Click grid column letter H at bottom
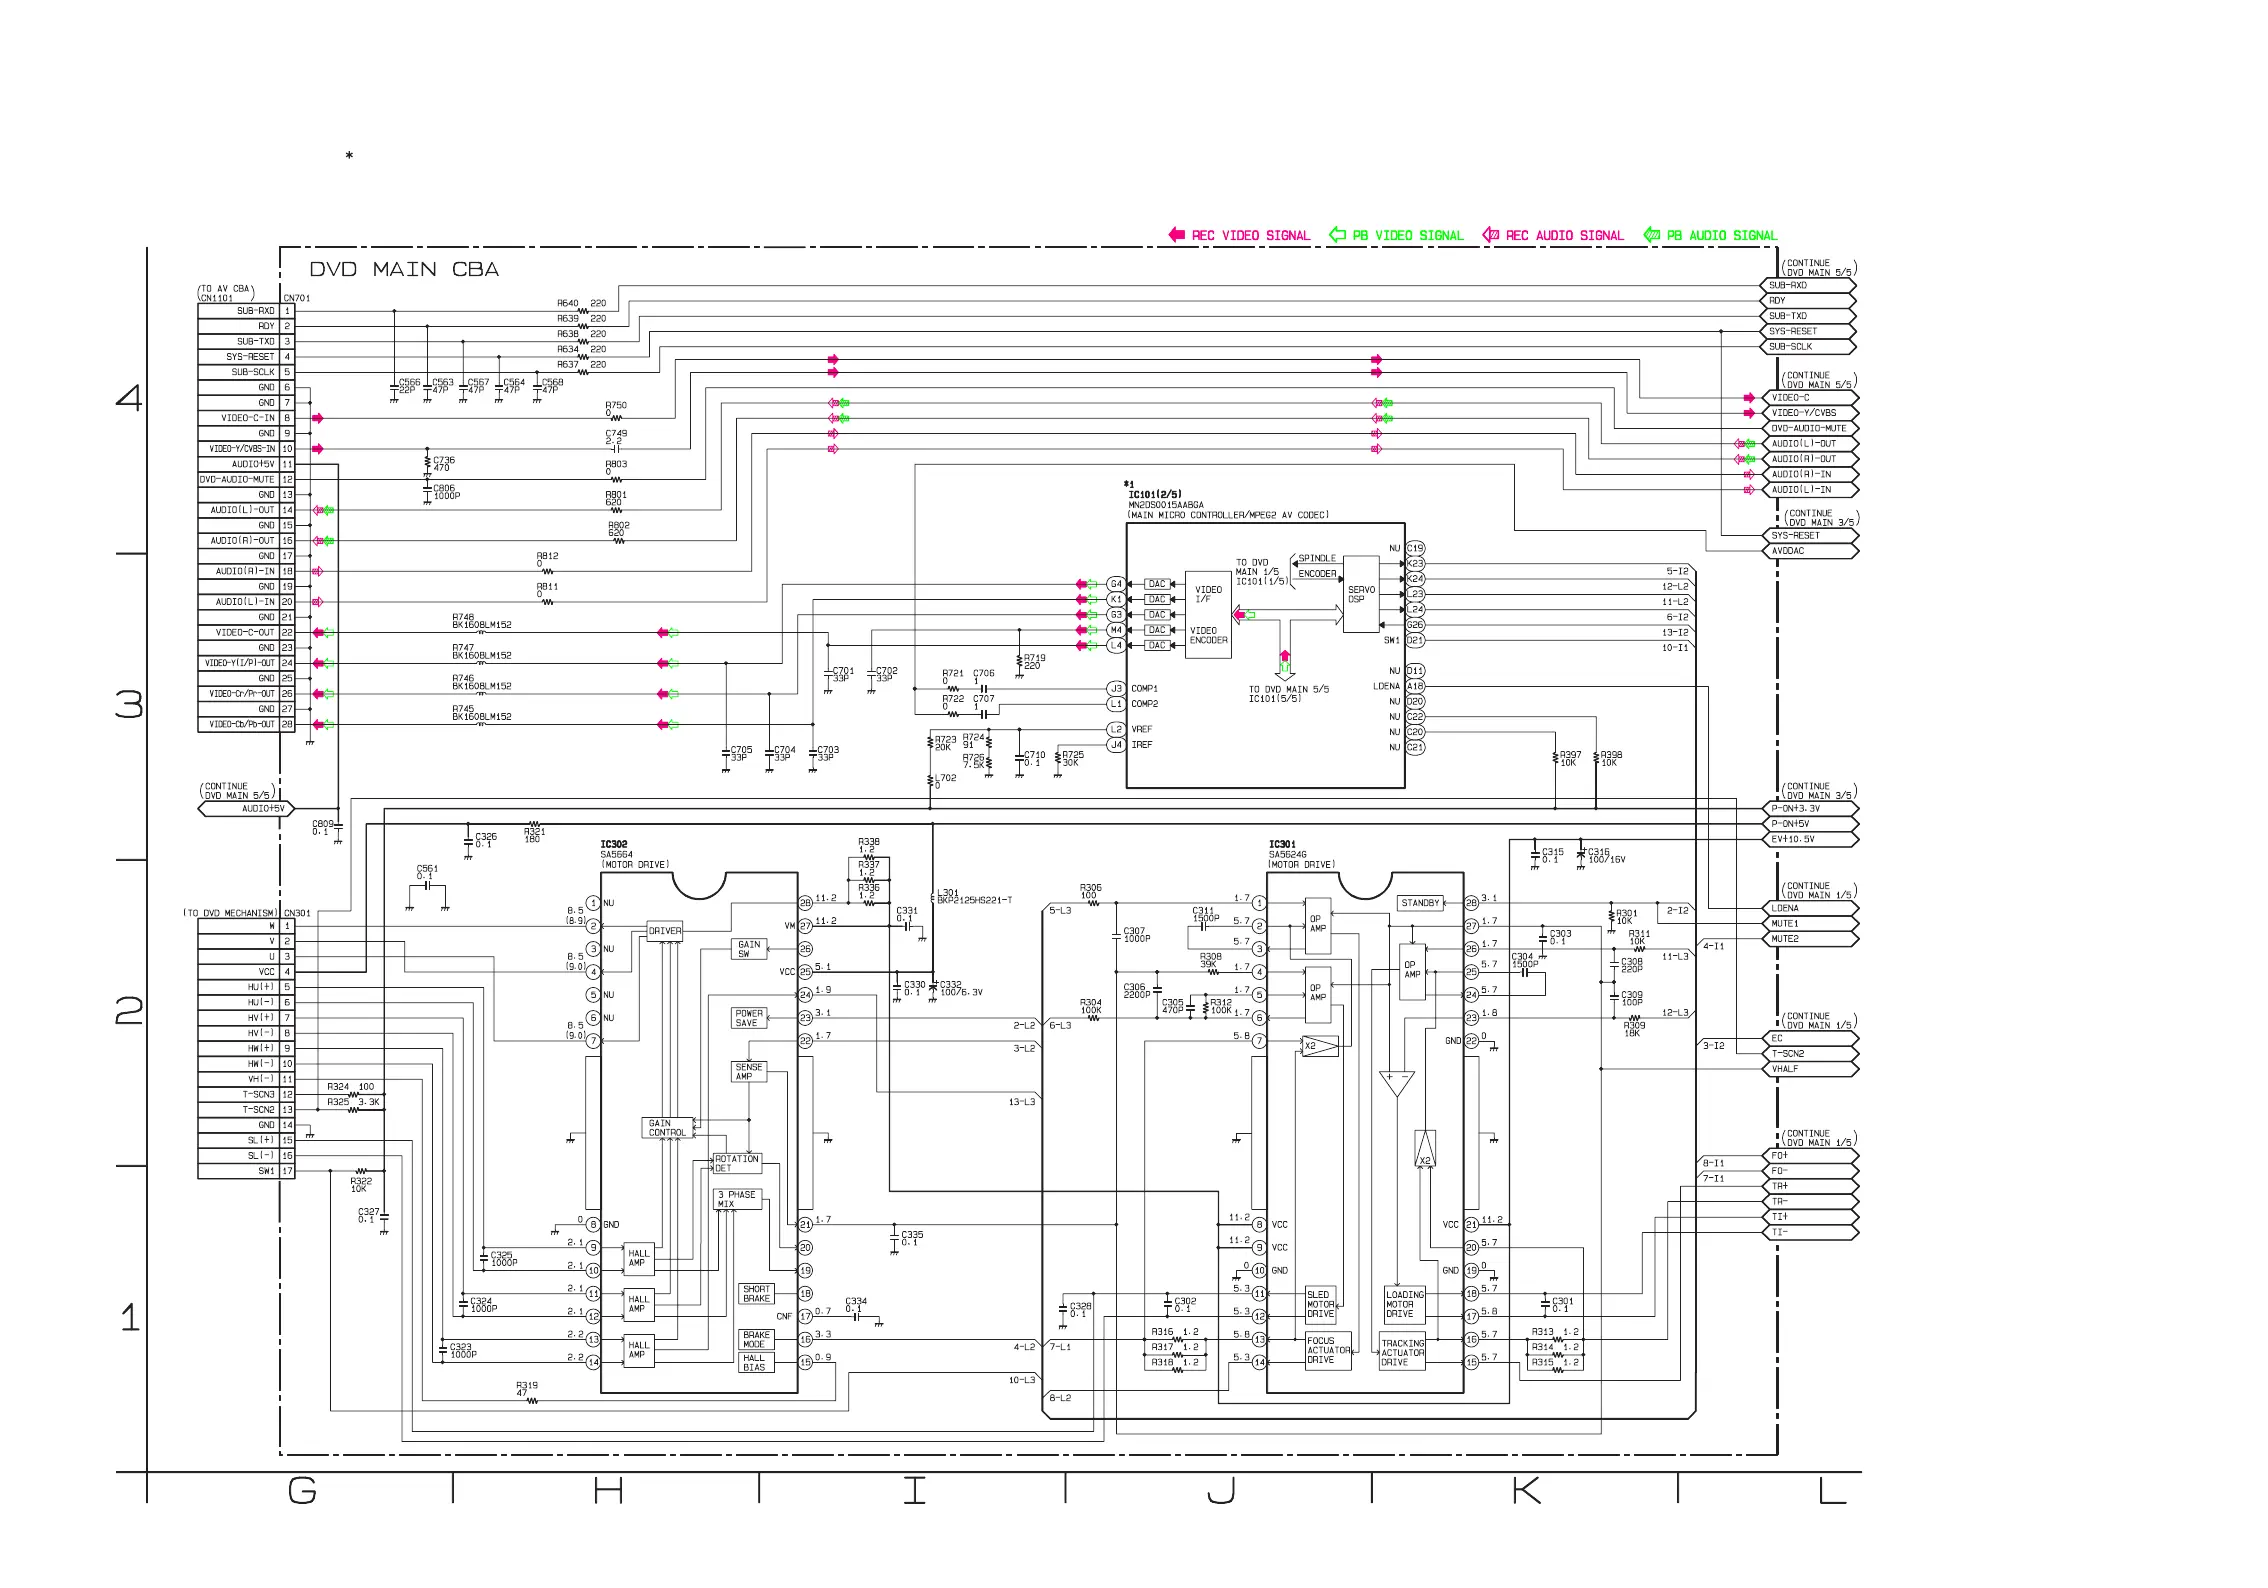The width and height of the screenshot is (2268, 1588). (x=608, y=1492)
